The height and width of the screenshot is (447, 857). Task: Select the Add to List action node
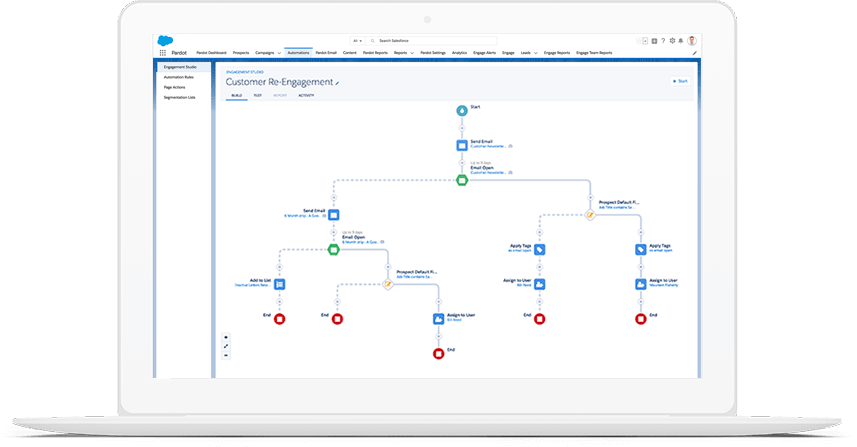(280, 284)
